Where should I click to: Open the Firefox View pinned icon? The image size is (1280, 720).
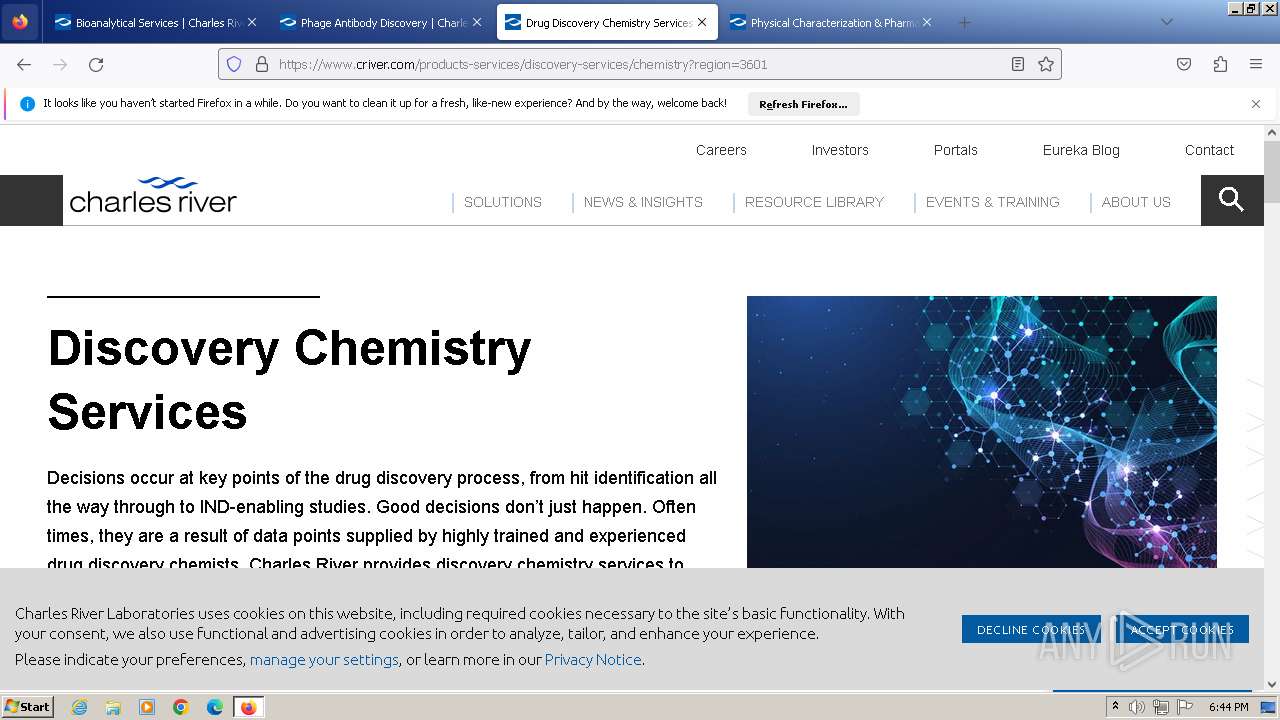[x=20, y=22]
